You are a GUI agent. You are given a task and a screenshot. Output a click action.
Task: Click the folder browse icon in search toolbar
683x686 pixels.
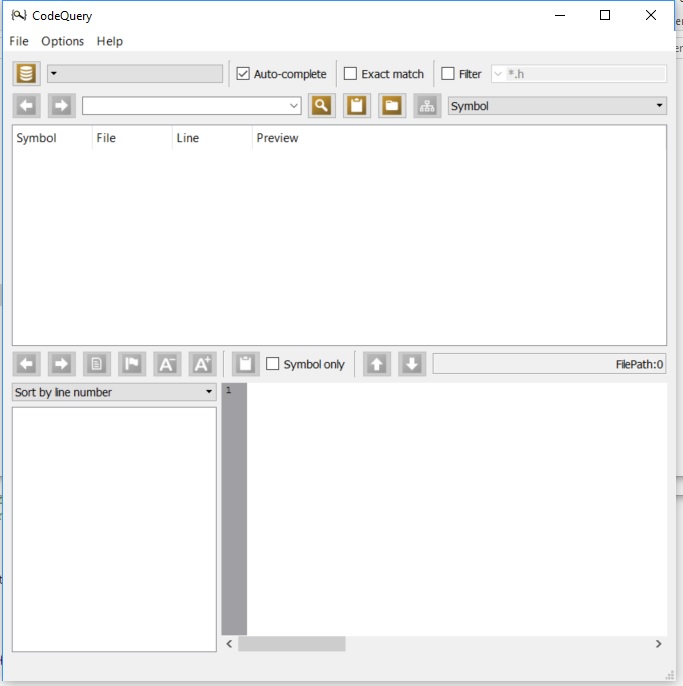click(x=391, y=106)
